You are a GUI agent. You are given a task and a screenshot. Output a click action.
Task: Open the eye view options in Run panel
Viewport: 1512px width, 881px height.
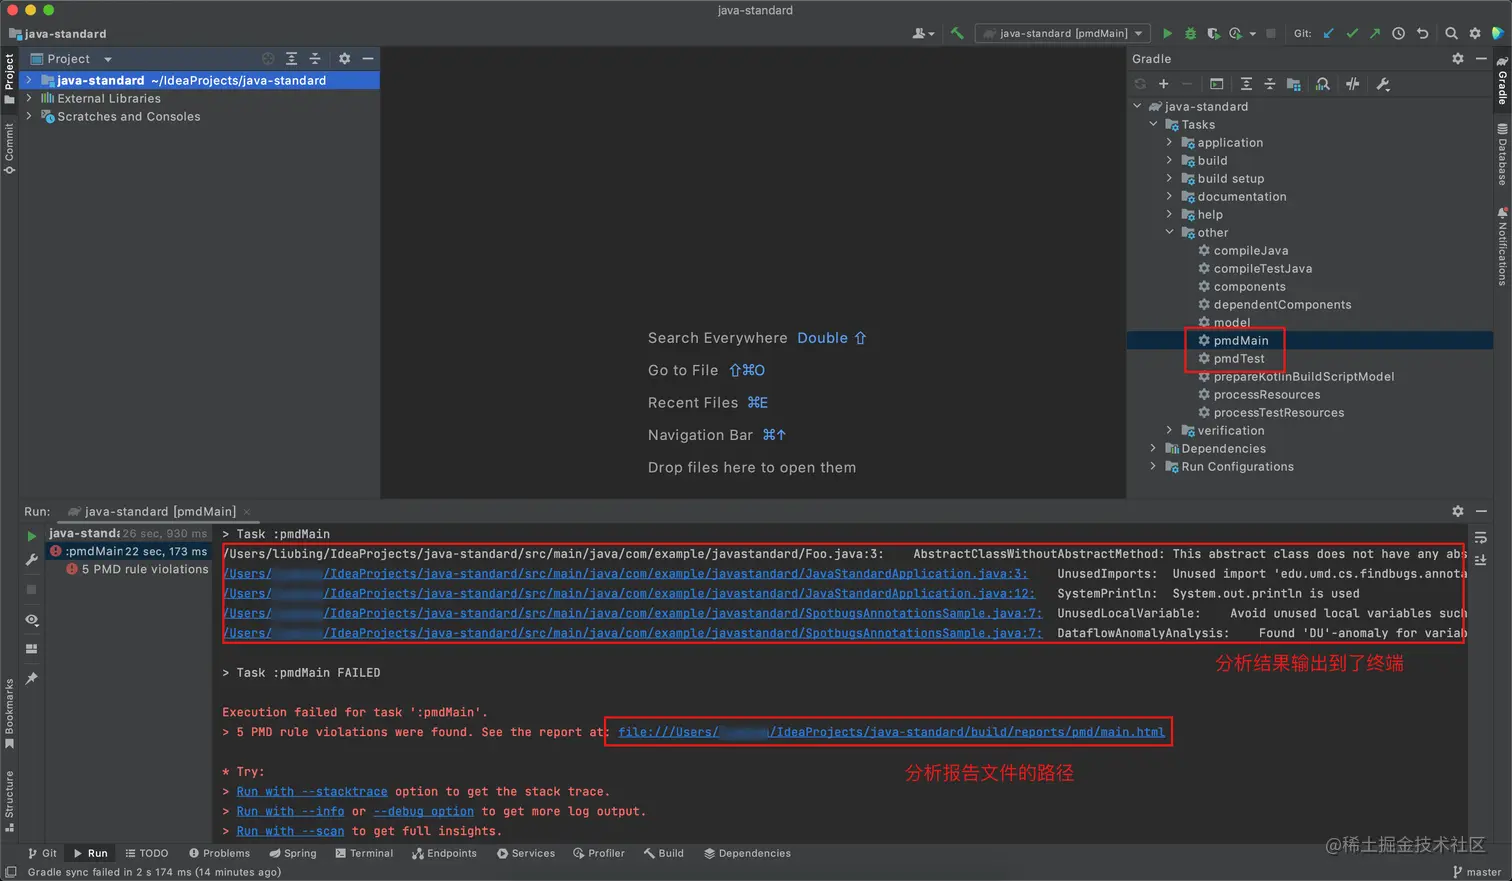31,620
